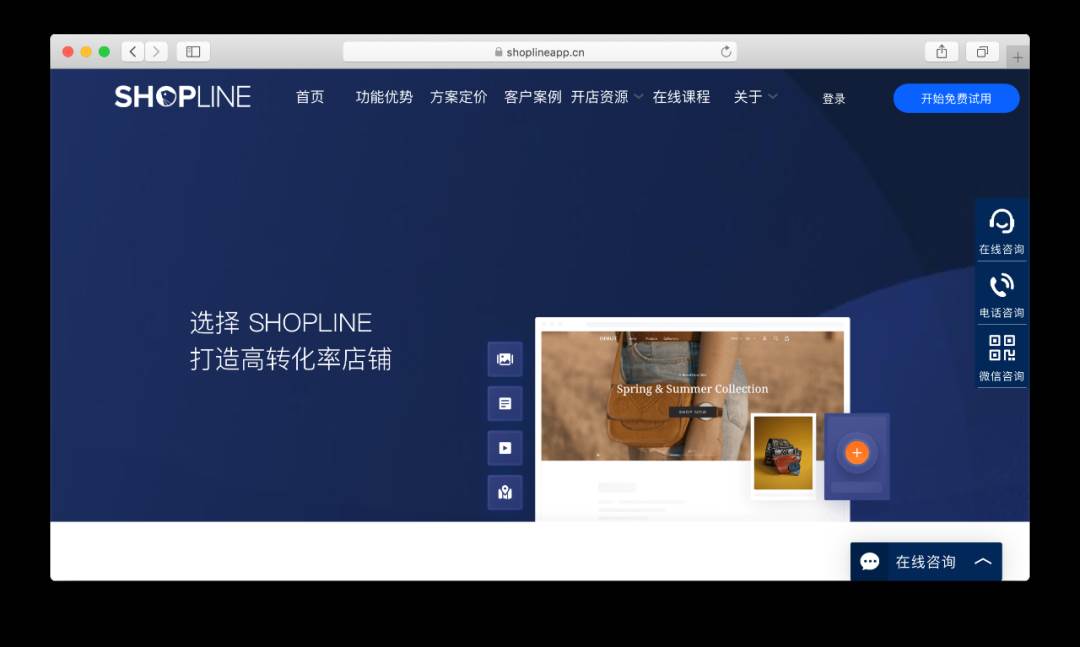The image size is (1080, 647).
Task: Click the shoplineapp.cn address bar
Action: tap(540, 52)
